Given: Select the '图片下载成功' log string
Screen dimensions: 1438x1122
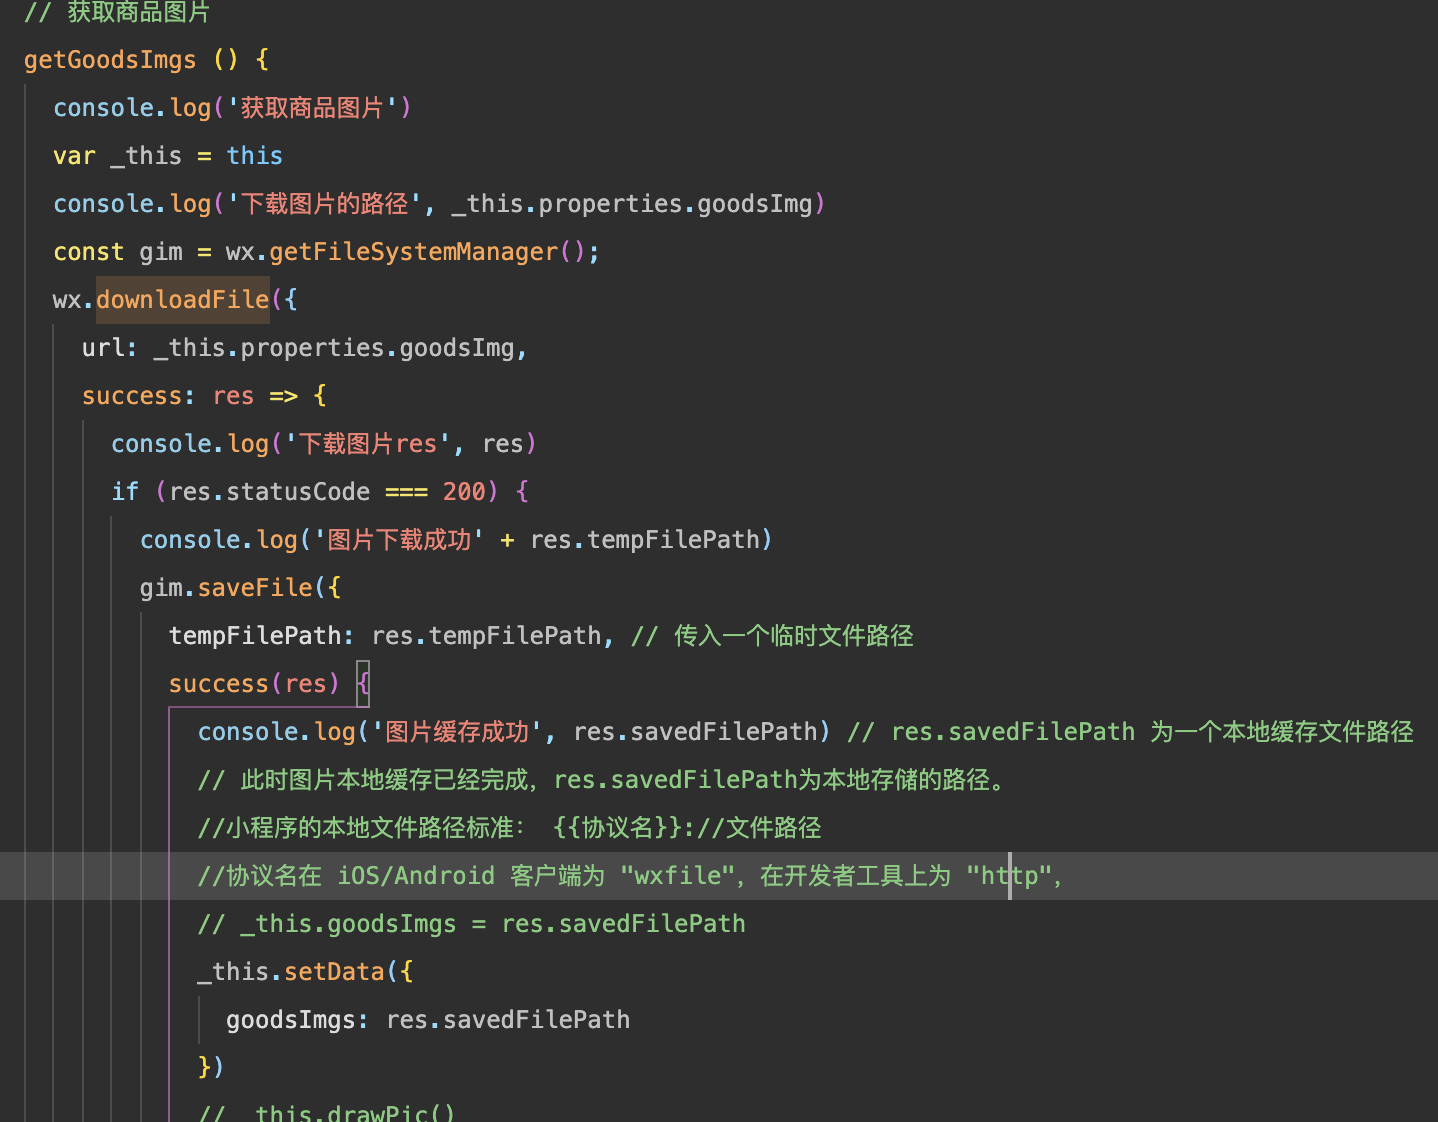Looking at the screenshot, I should [x=397, y=539].
